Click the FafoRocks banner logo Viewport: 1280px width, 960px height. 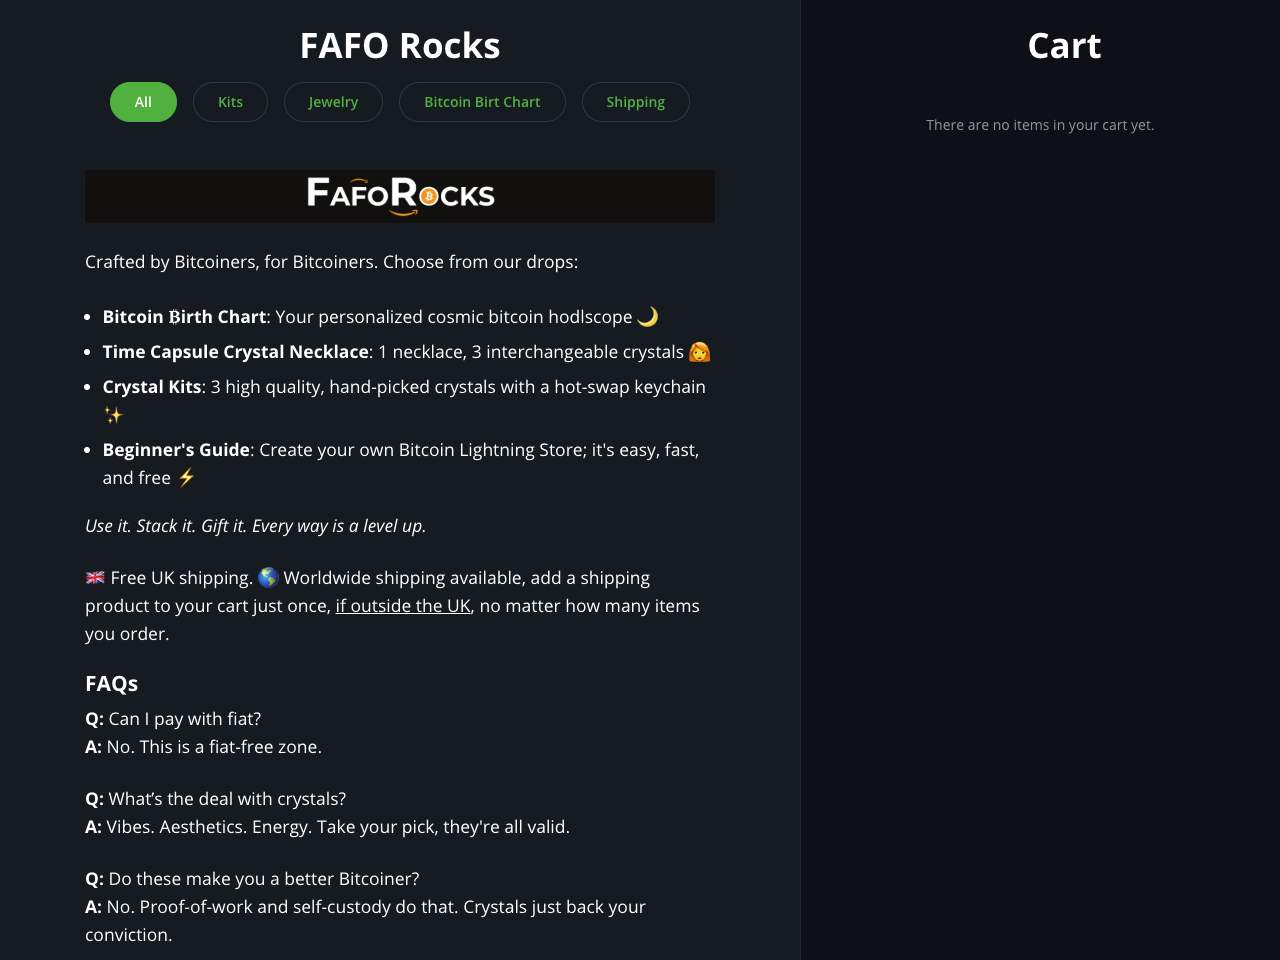[400, 196]
